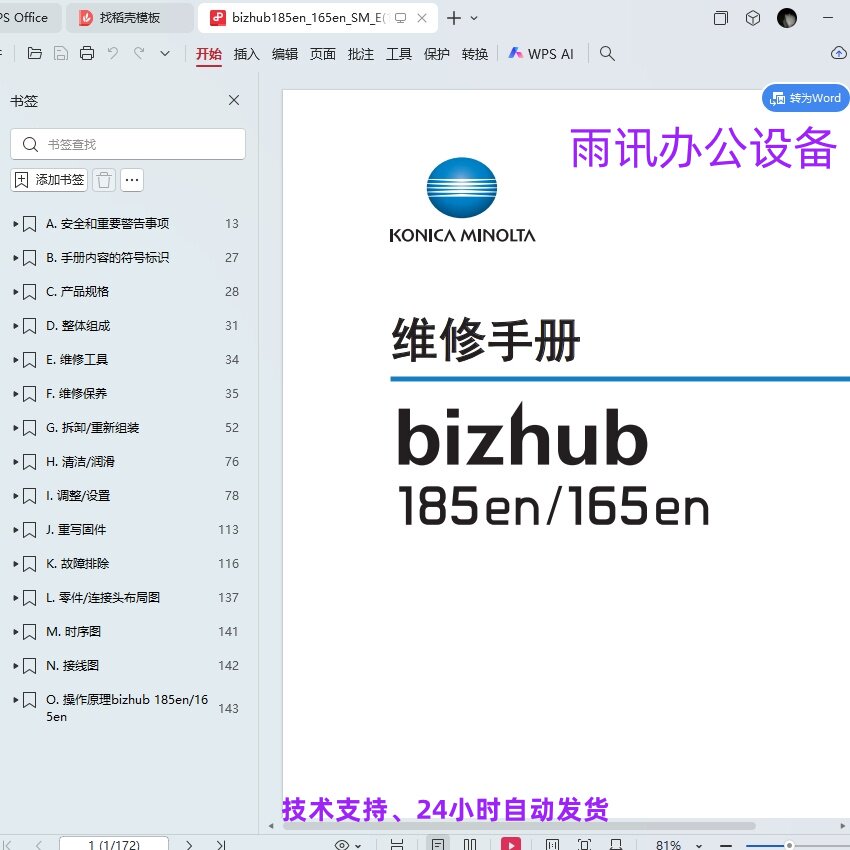
Task: Click the red play slideshow button
Action: pyautogui.click(x=511, y=844)
